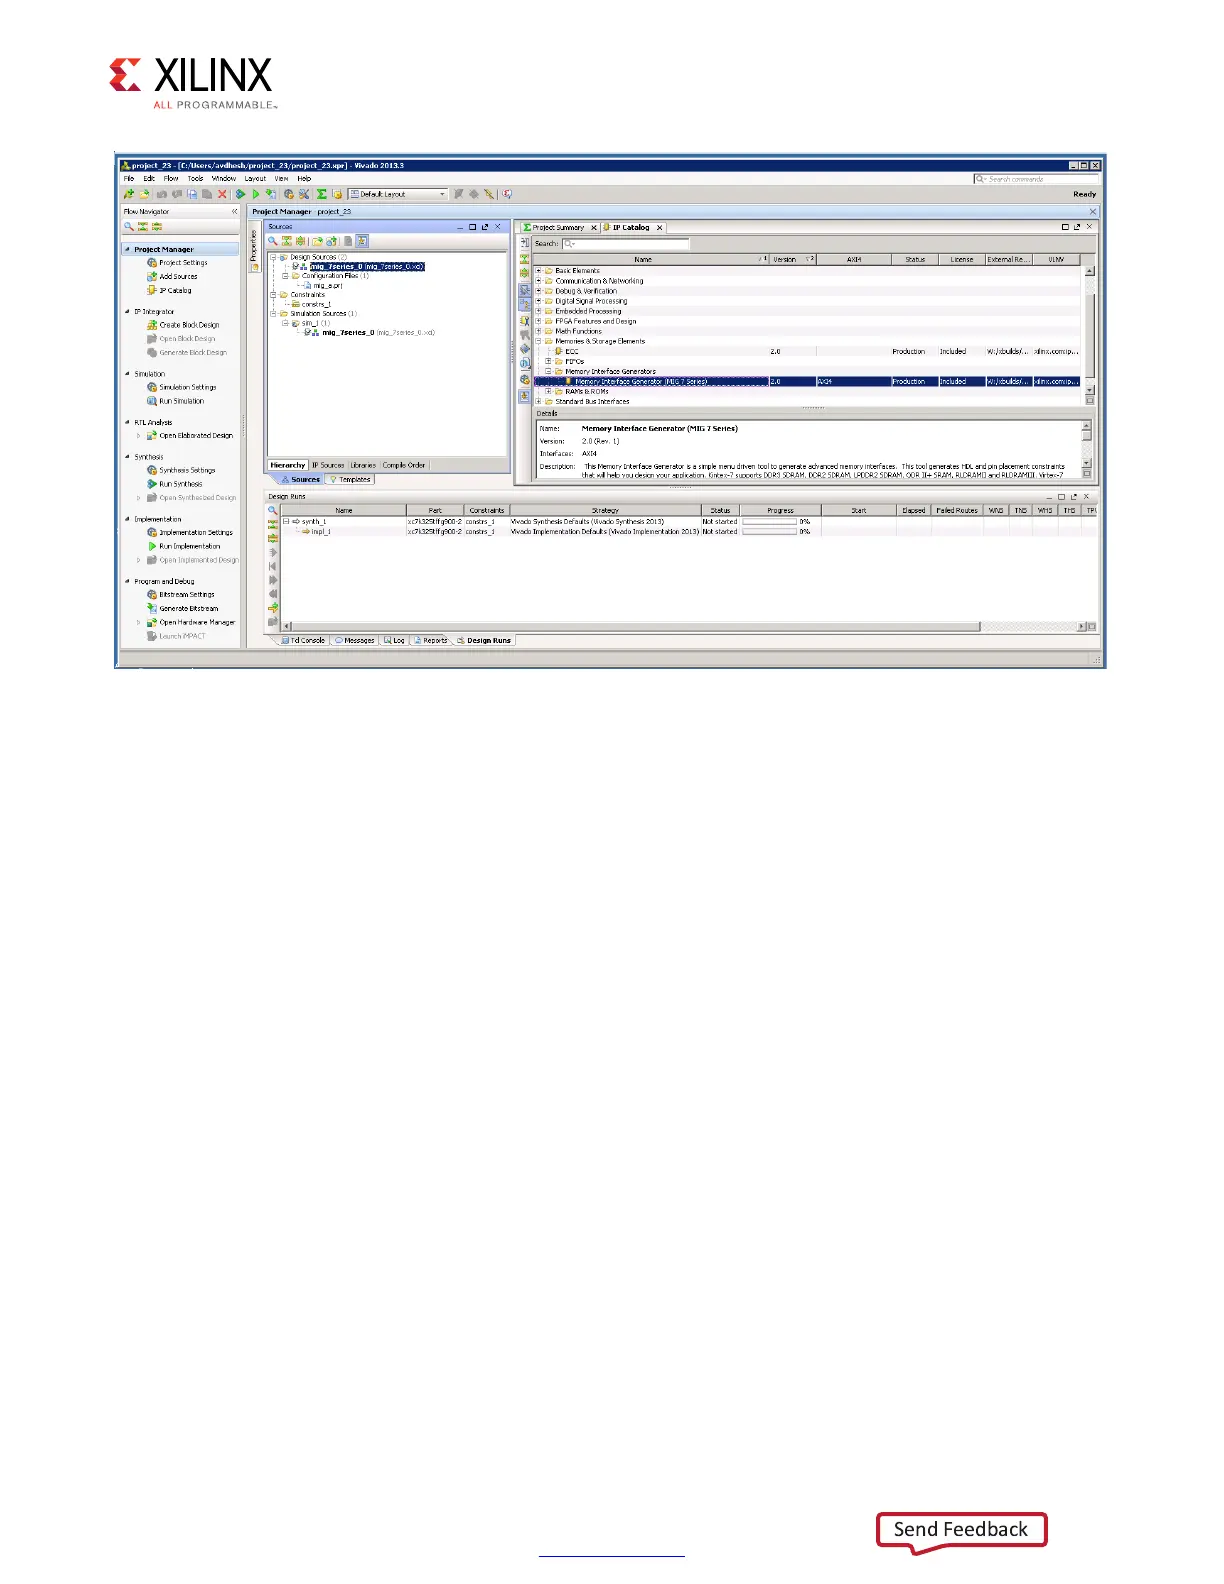Viewport: 1224px width, 1584px height.
Task: Click the search icon in Design Runs toolbar
Action: (272, 510)
